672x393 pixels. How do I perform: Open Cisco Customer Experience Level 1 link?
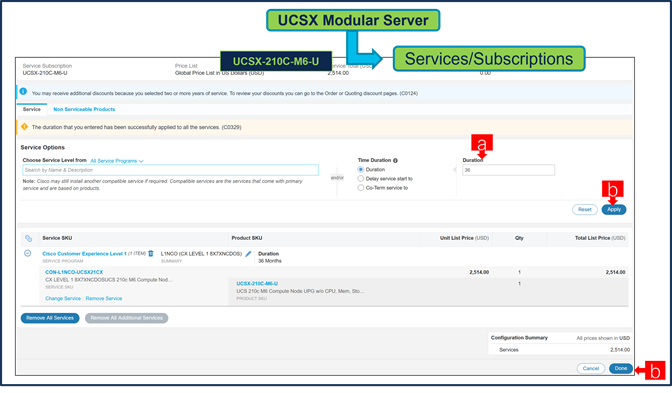click(x=84, y=254)
